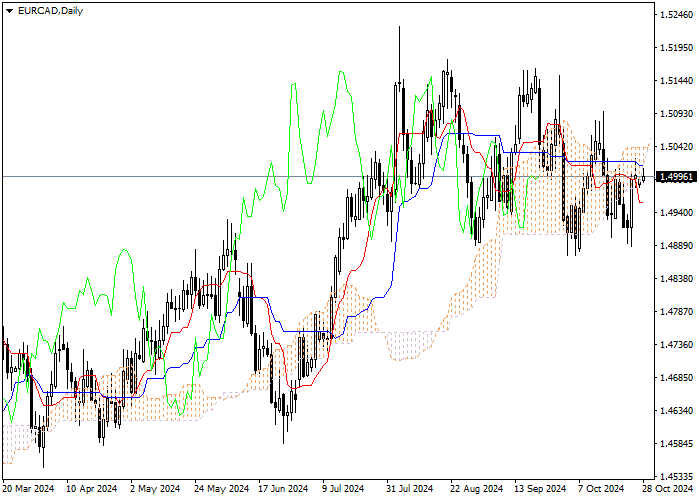Click the 28 Oct 2024 date label
The width and height of the screenshot is (700, 500).
coord(668,489)
